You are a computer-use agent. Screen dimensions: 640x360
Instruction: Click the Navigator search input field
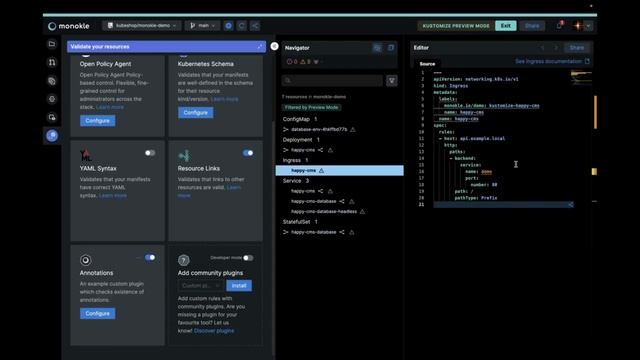click(332, 80)
